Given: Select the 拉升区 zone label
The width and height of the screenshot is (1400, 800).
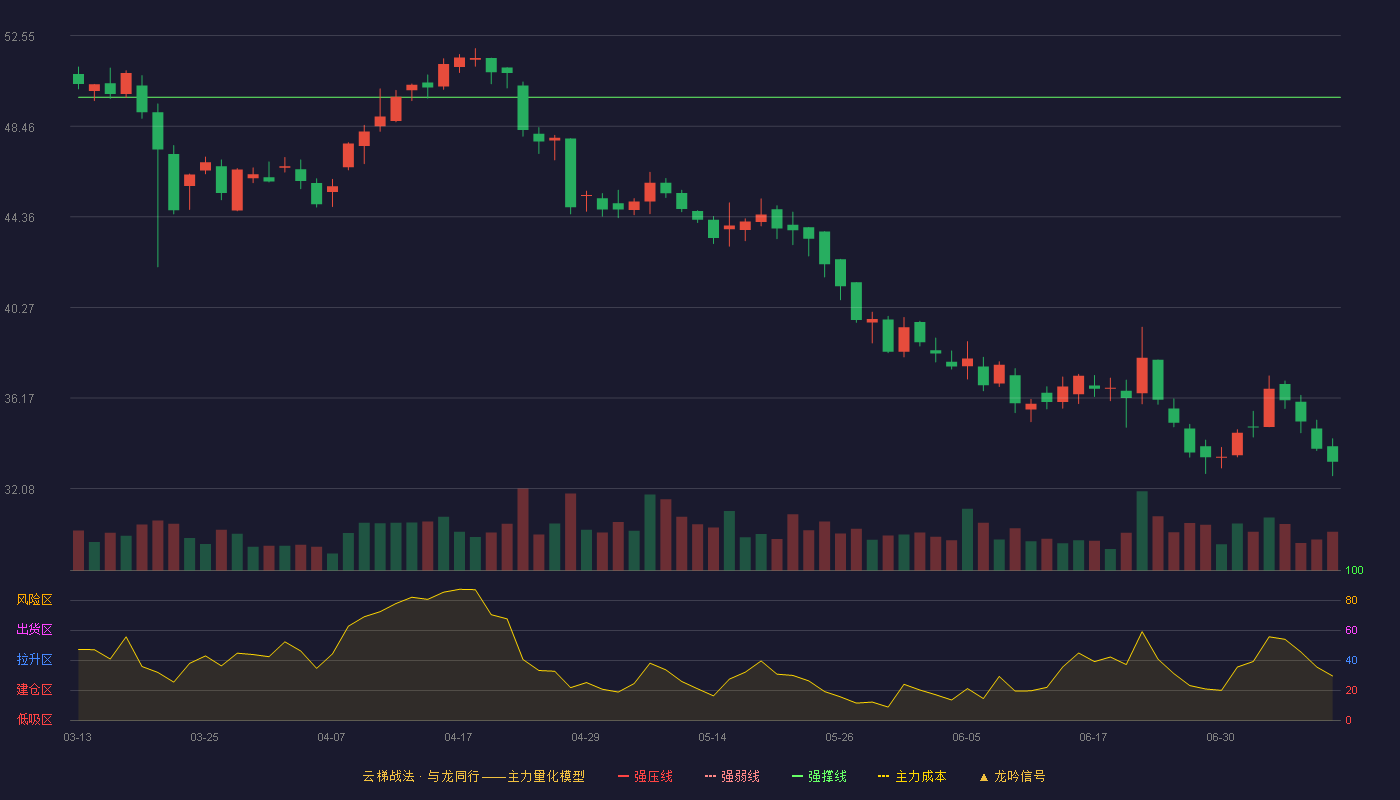Looking at the screenshot, I should 34,660.
